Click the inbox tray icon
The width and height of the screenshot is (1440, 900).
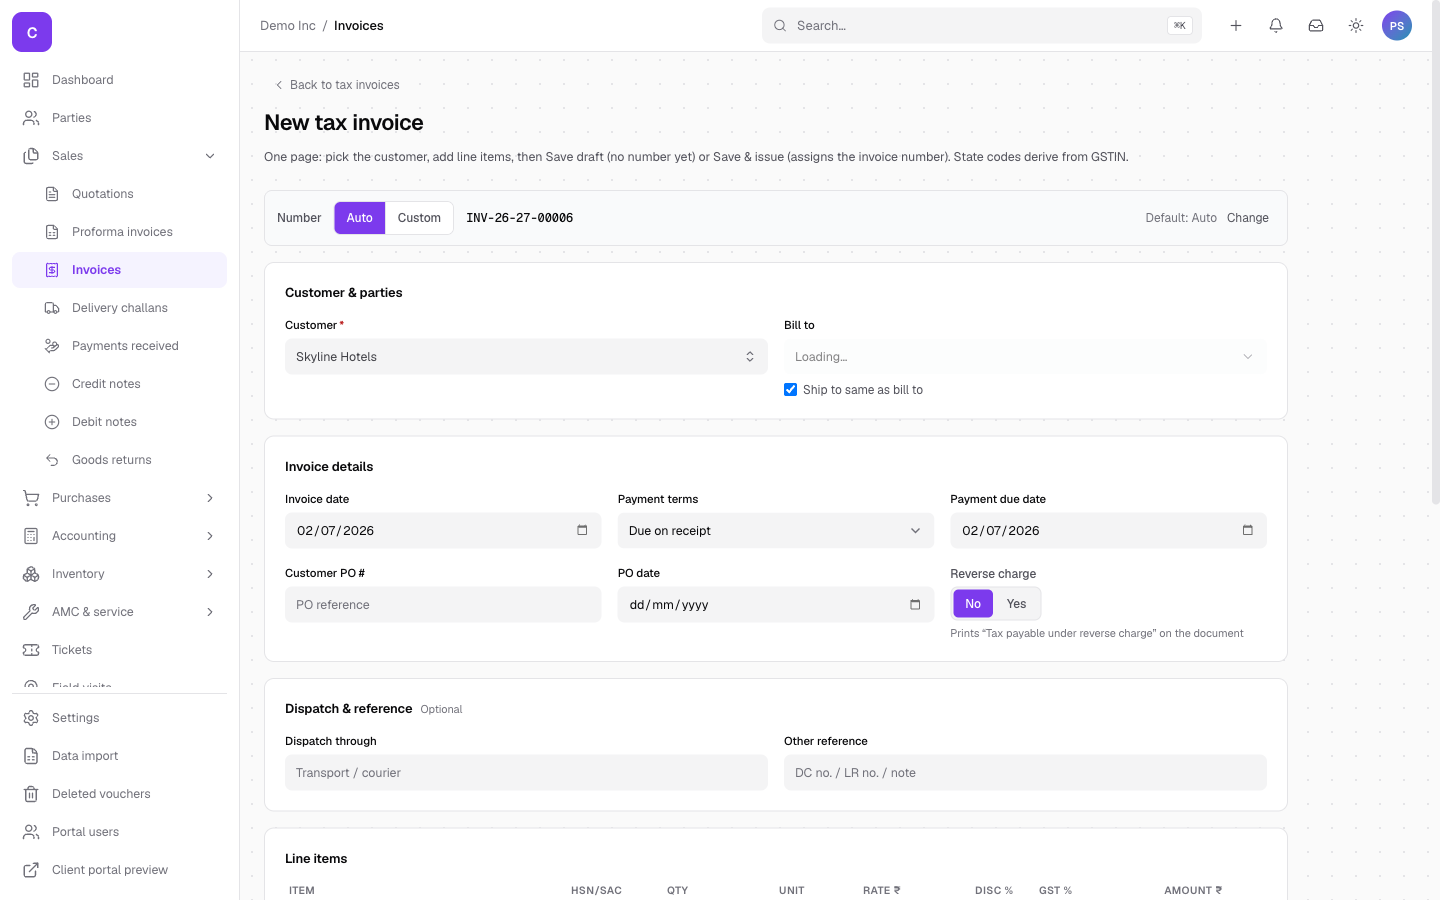click(1316, 26)
